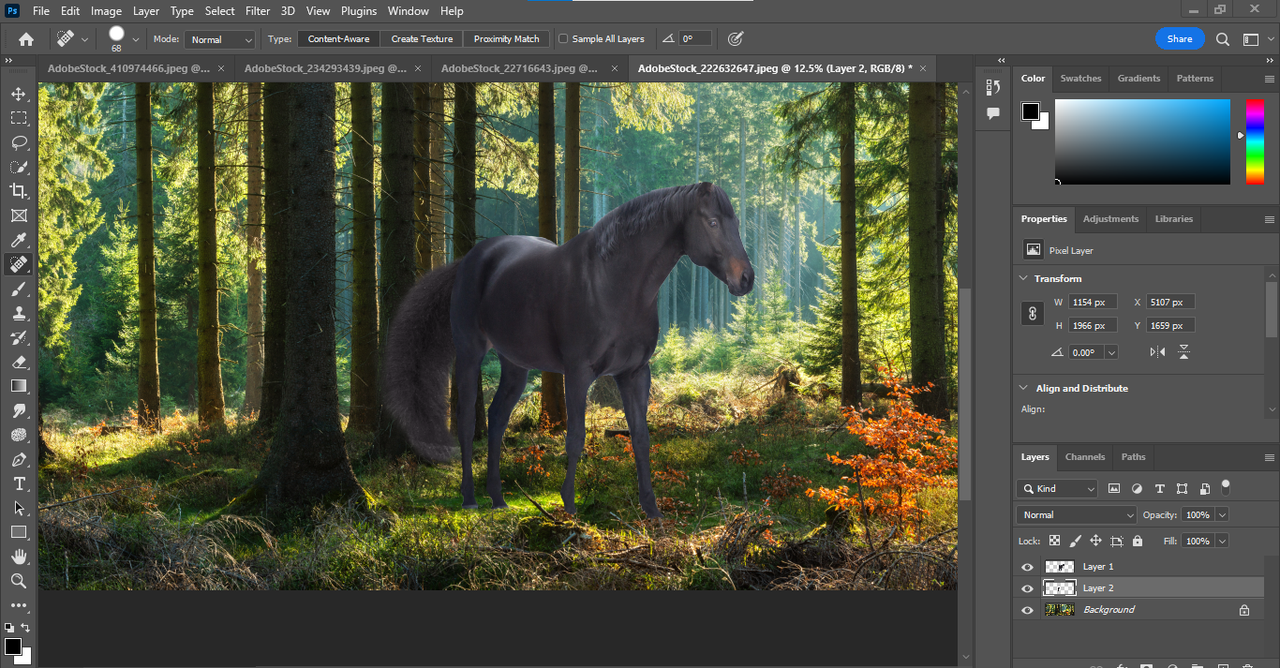
Task: Pick the Crop tool
Action: point(18,191)
